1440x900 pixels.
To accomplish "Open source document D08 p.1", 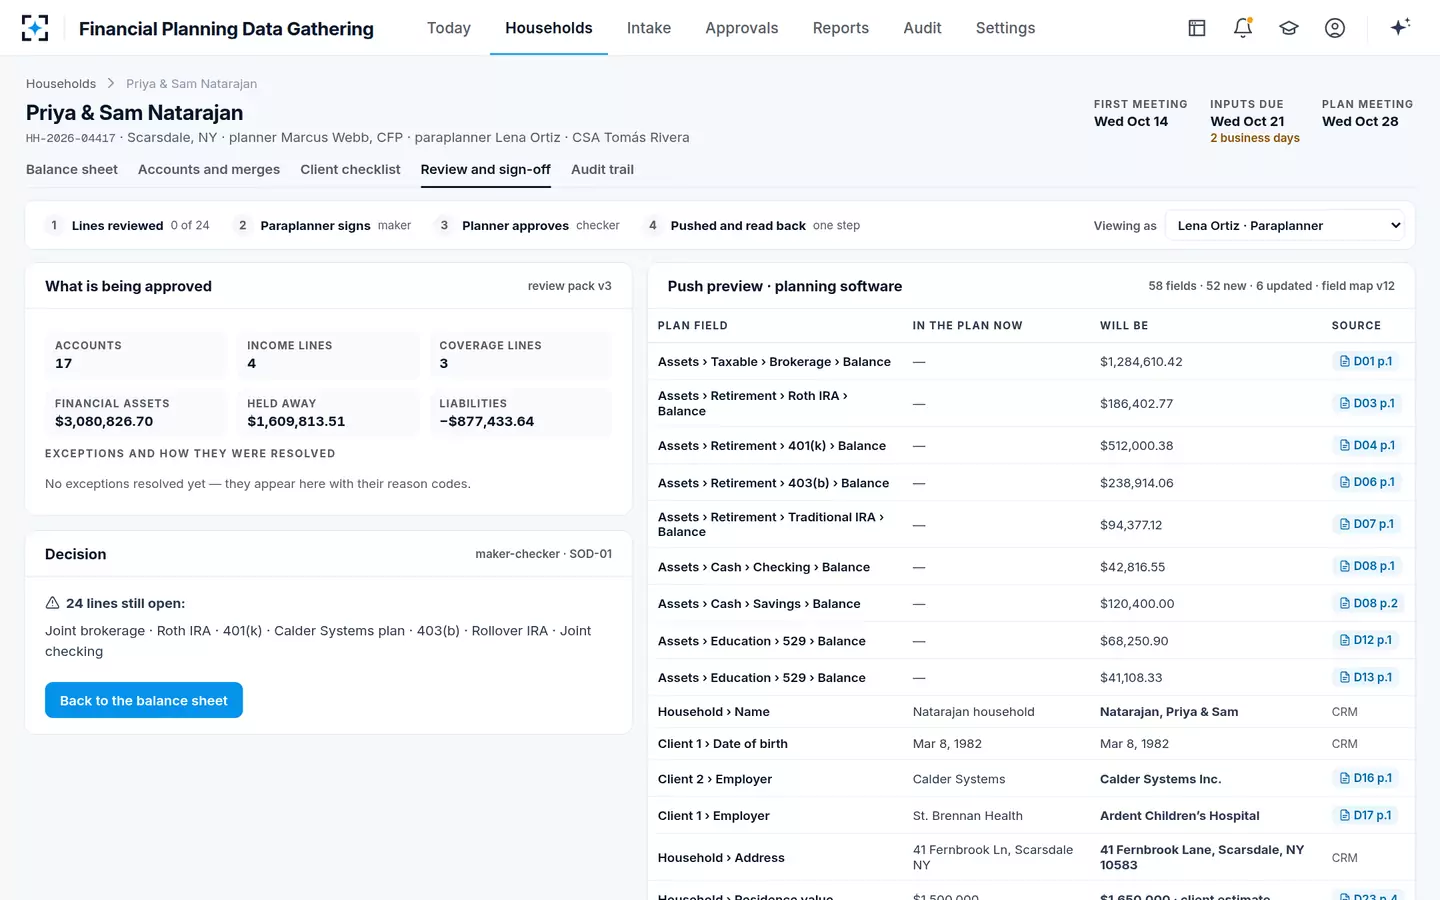I will pos(1367,566).
